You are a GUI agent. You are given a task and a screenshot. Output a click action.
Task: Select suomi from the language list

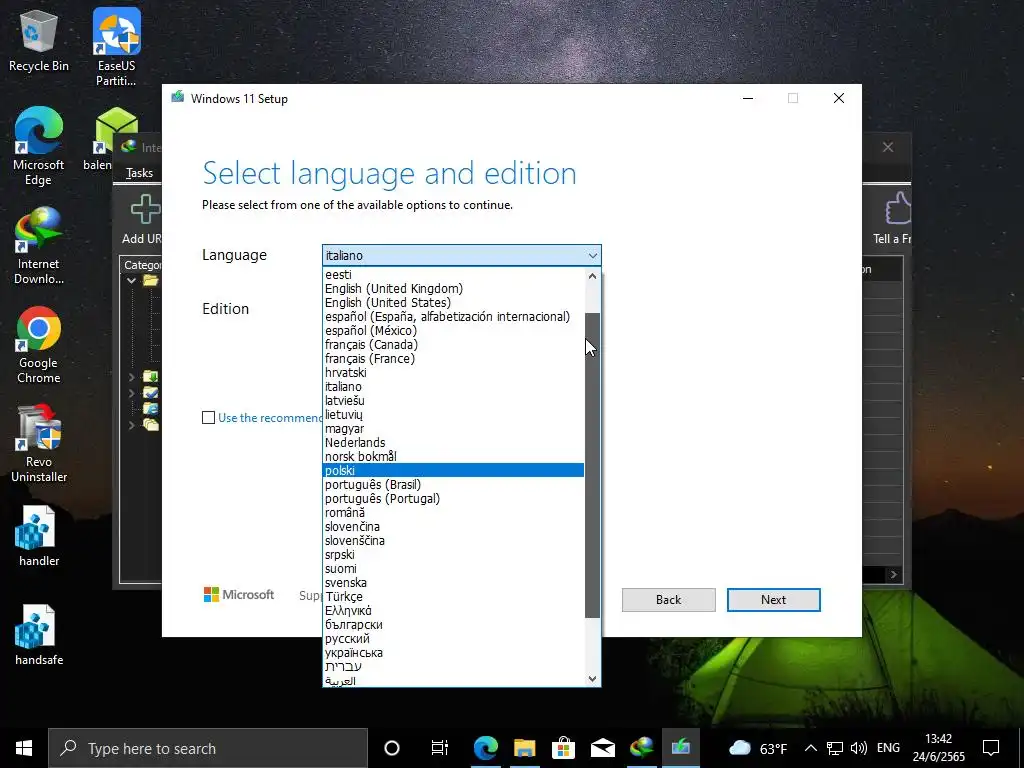[x=454, y=568]
